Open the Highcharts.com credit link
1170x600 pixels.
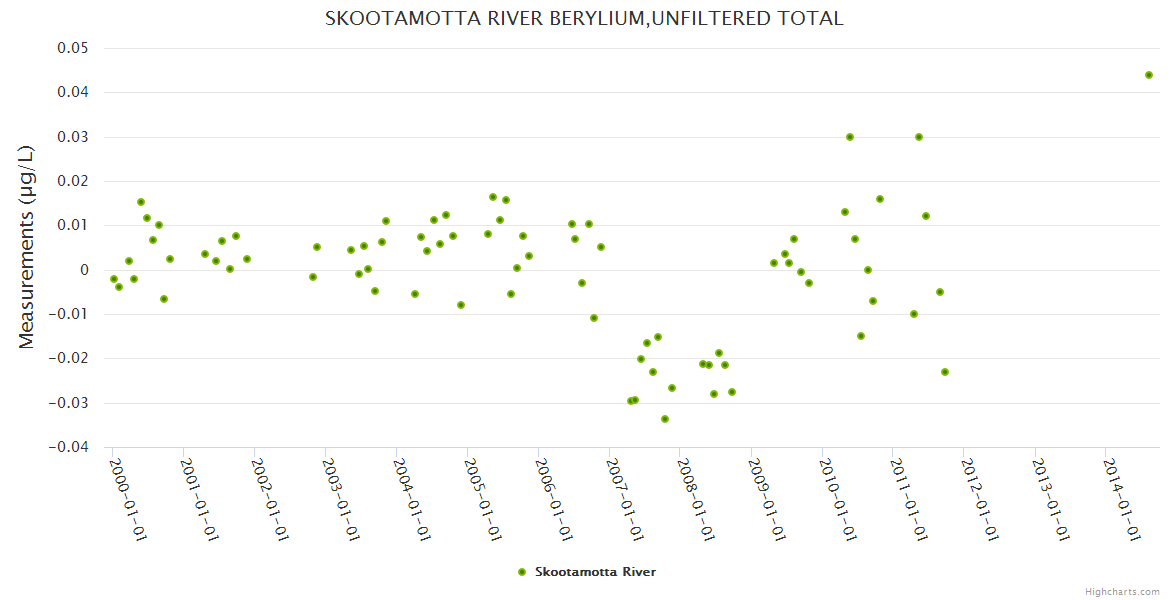1122,591
